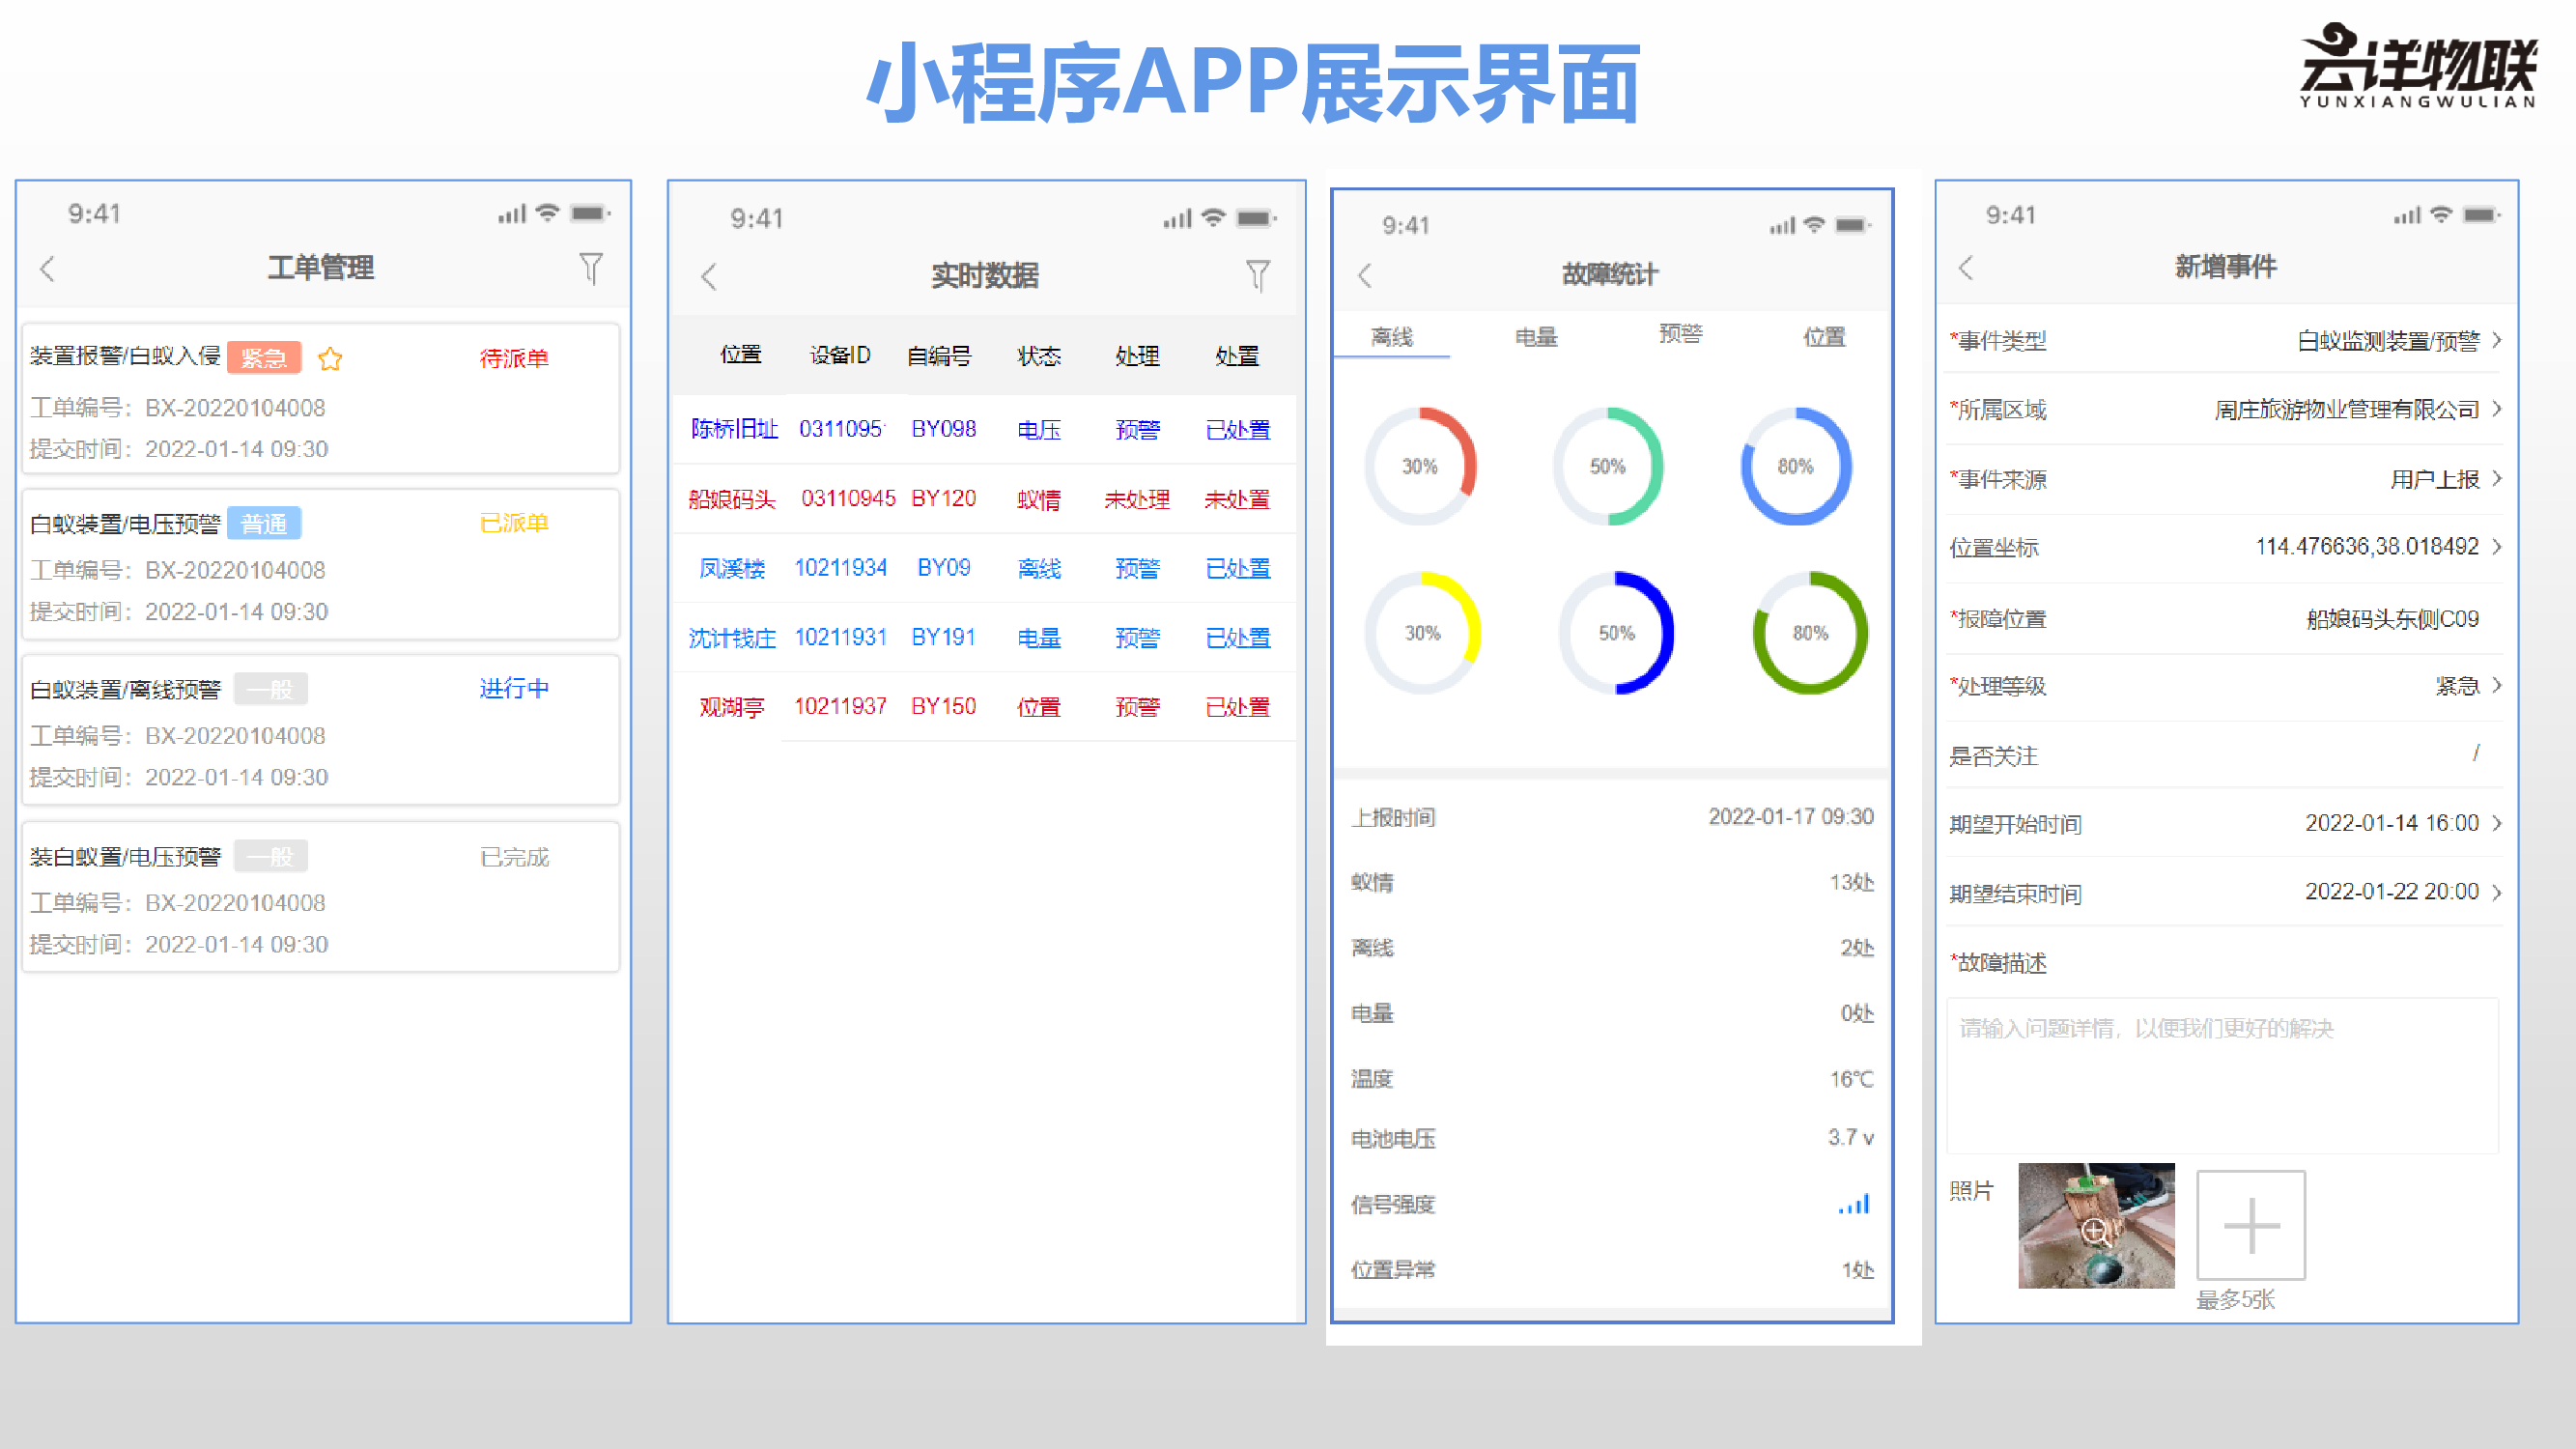Open the filter icon in 工单管理 header
Screen dimensions: 2576x1449
591,268
